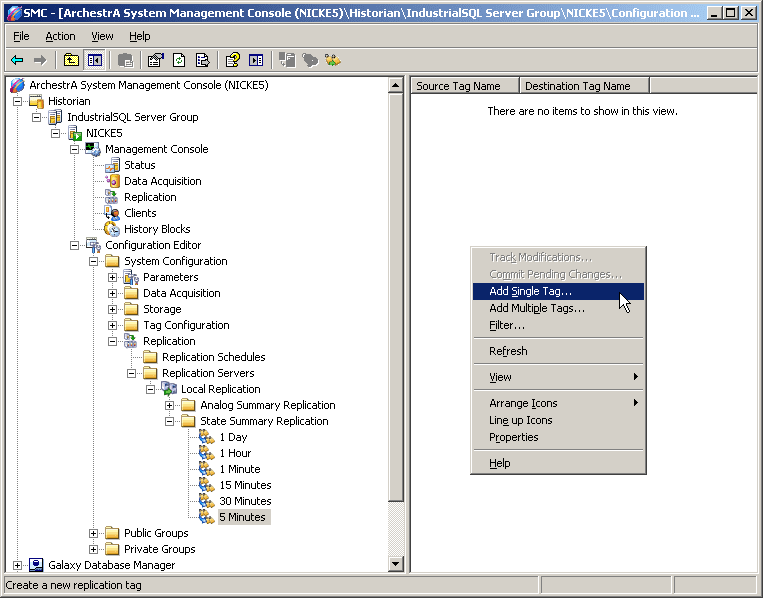The image size is (763, 598).
Task: Choose Add Single Tag from context menu
Action: tap(558, 291)
